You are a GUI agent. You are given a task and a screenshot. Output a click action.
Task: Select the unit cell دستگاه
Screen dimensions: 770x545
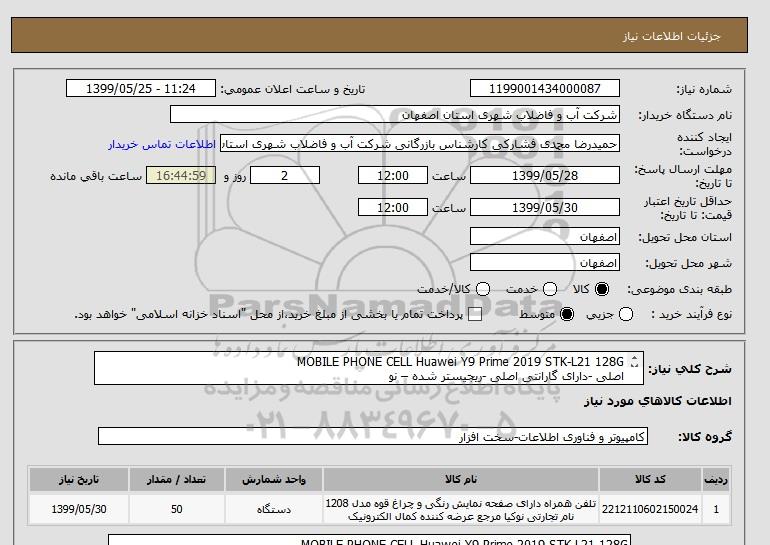point(274,509)
